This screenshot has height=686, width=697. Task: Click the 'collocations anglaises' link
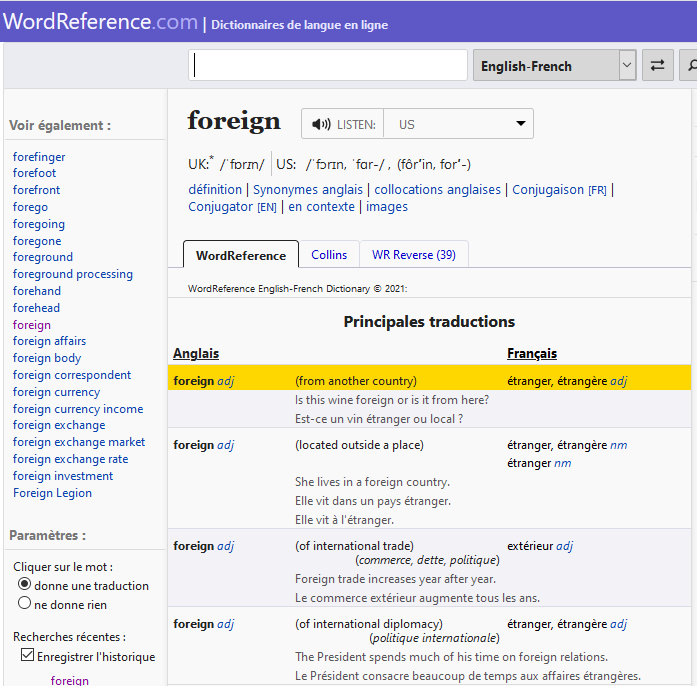437,189
